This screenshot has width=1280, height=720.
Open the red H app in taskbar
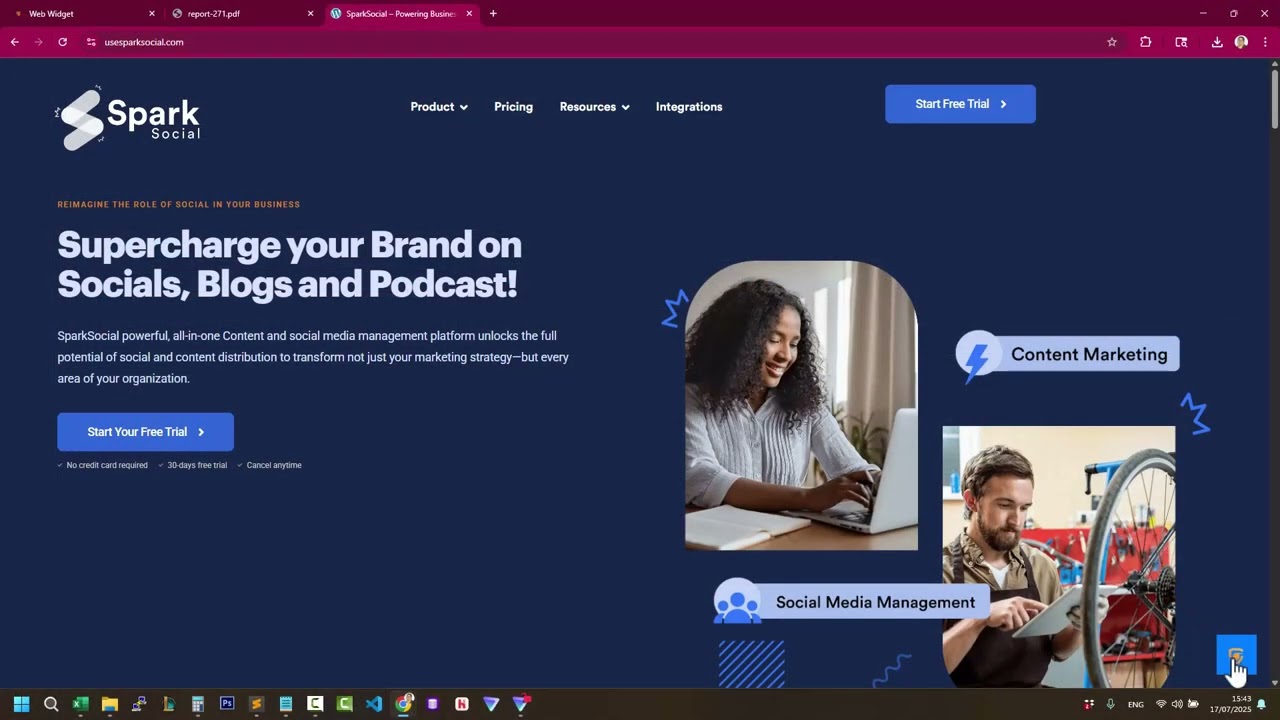(462, 704)
